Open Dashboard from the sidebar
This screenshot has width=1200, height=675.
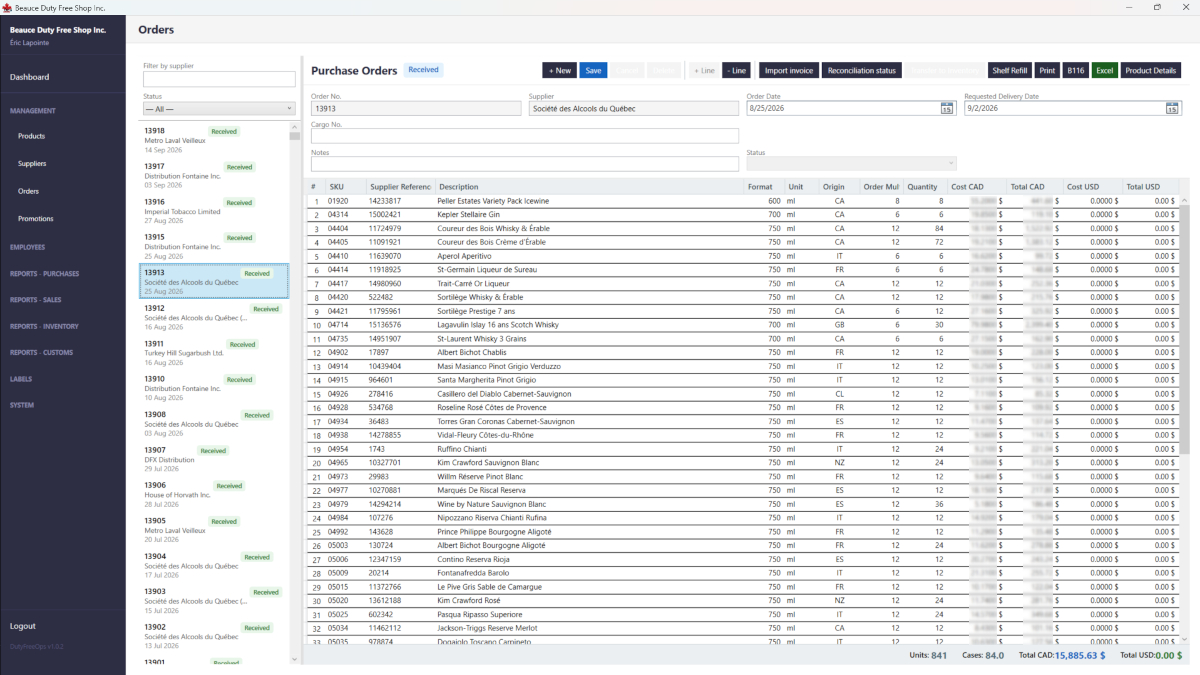[29, 77]
